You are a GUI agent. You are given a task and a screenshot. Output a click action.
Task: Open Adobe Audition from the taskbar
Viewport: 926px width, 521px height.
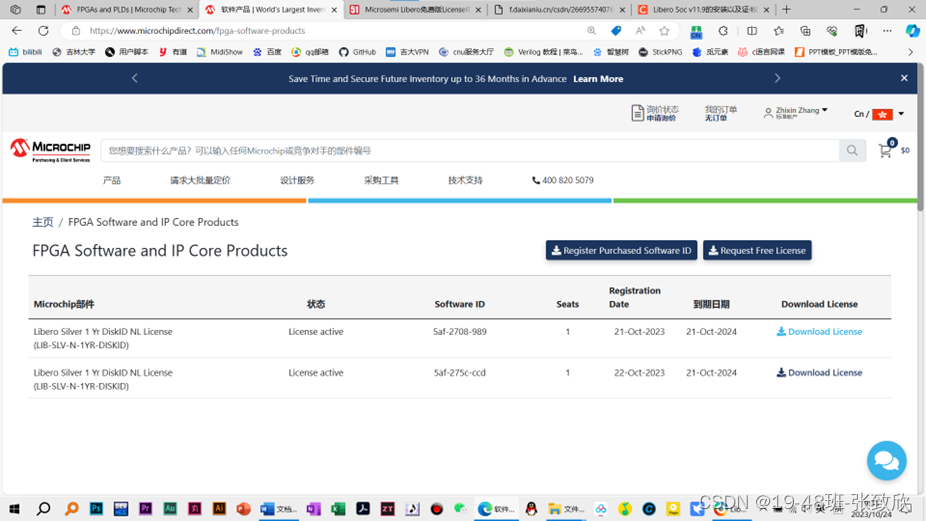170,509
